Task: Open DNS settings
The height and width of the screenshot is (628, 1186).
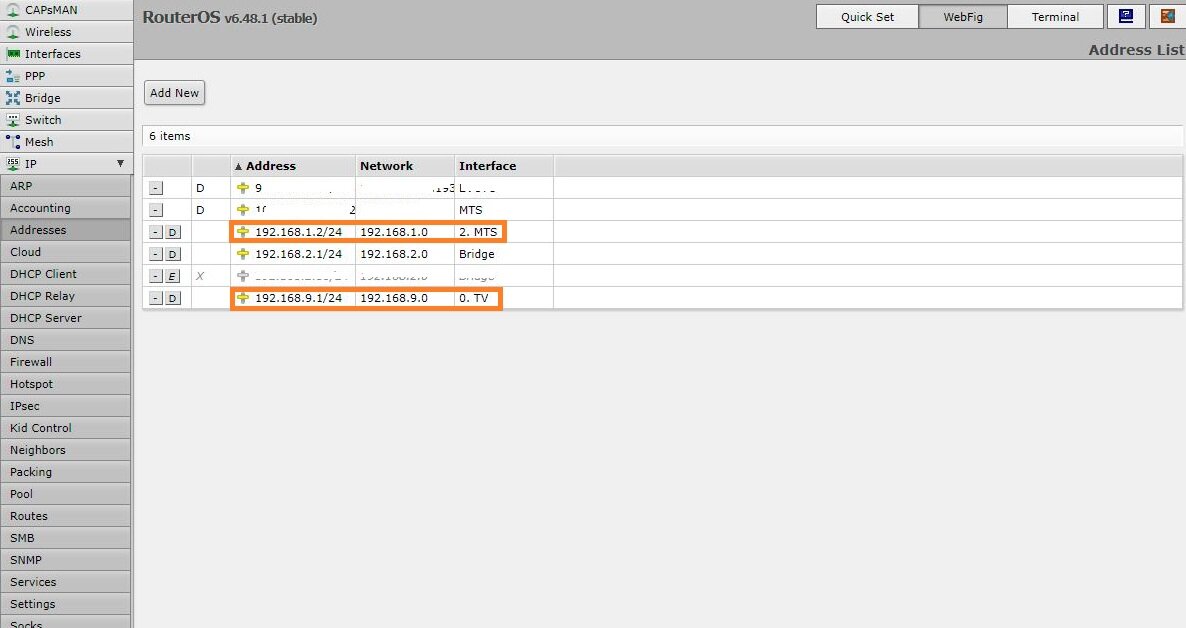Action: [x=66, y=339]
